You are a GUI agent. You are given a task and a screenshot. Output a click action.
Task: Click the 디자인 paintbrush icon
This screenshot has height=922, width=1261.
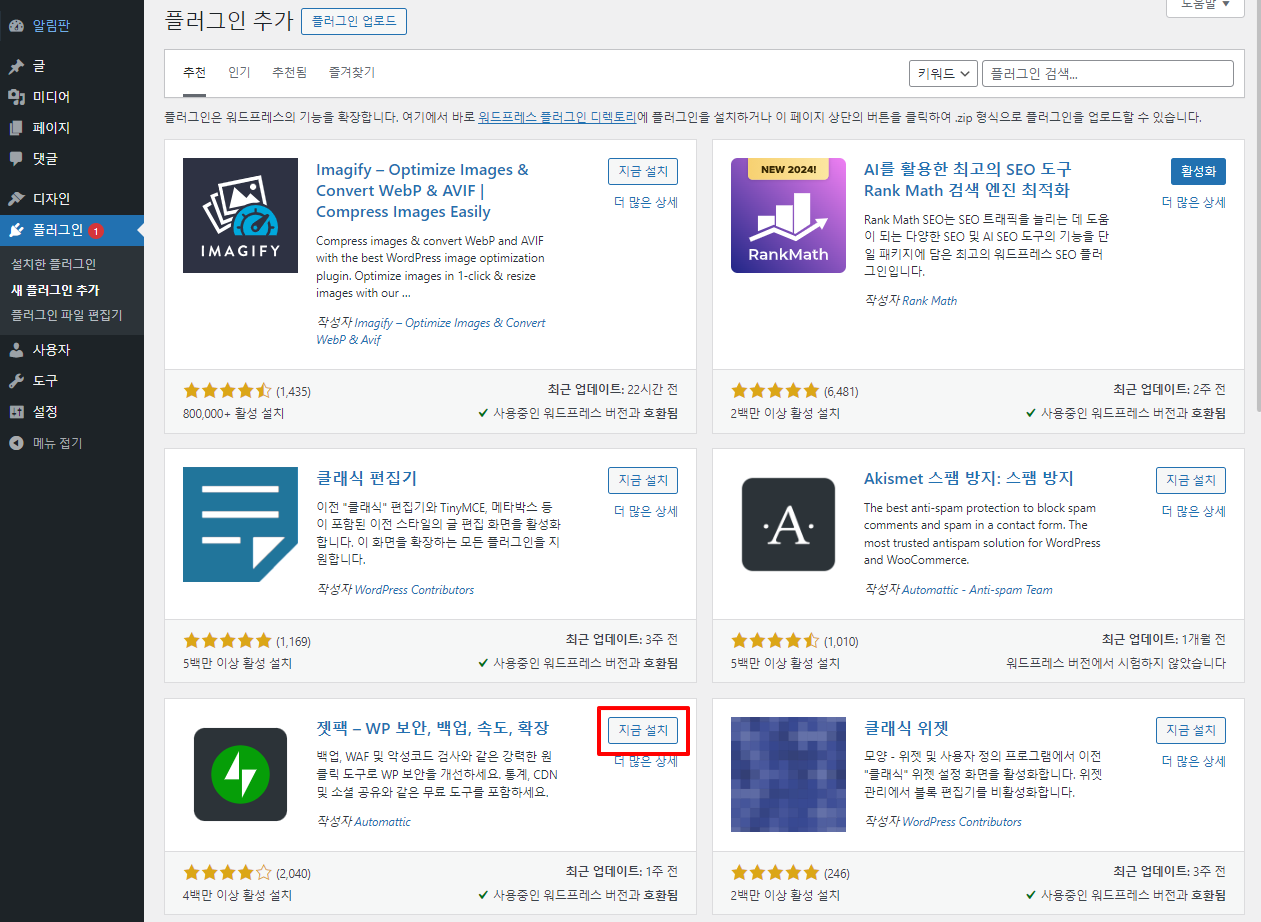pyautogui.click(x=16, y=199)
